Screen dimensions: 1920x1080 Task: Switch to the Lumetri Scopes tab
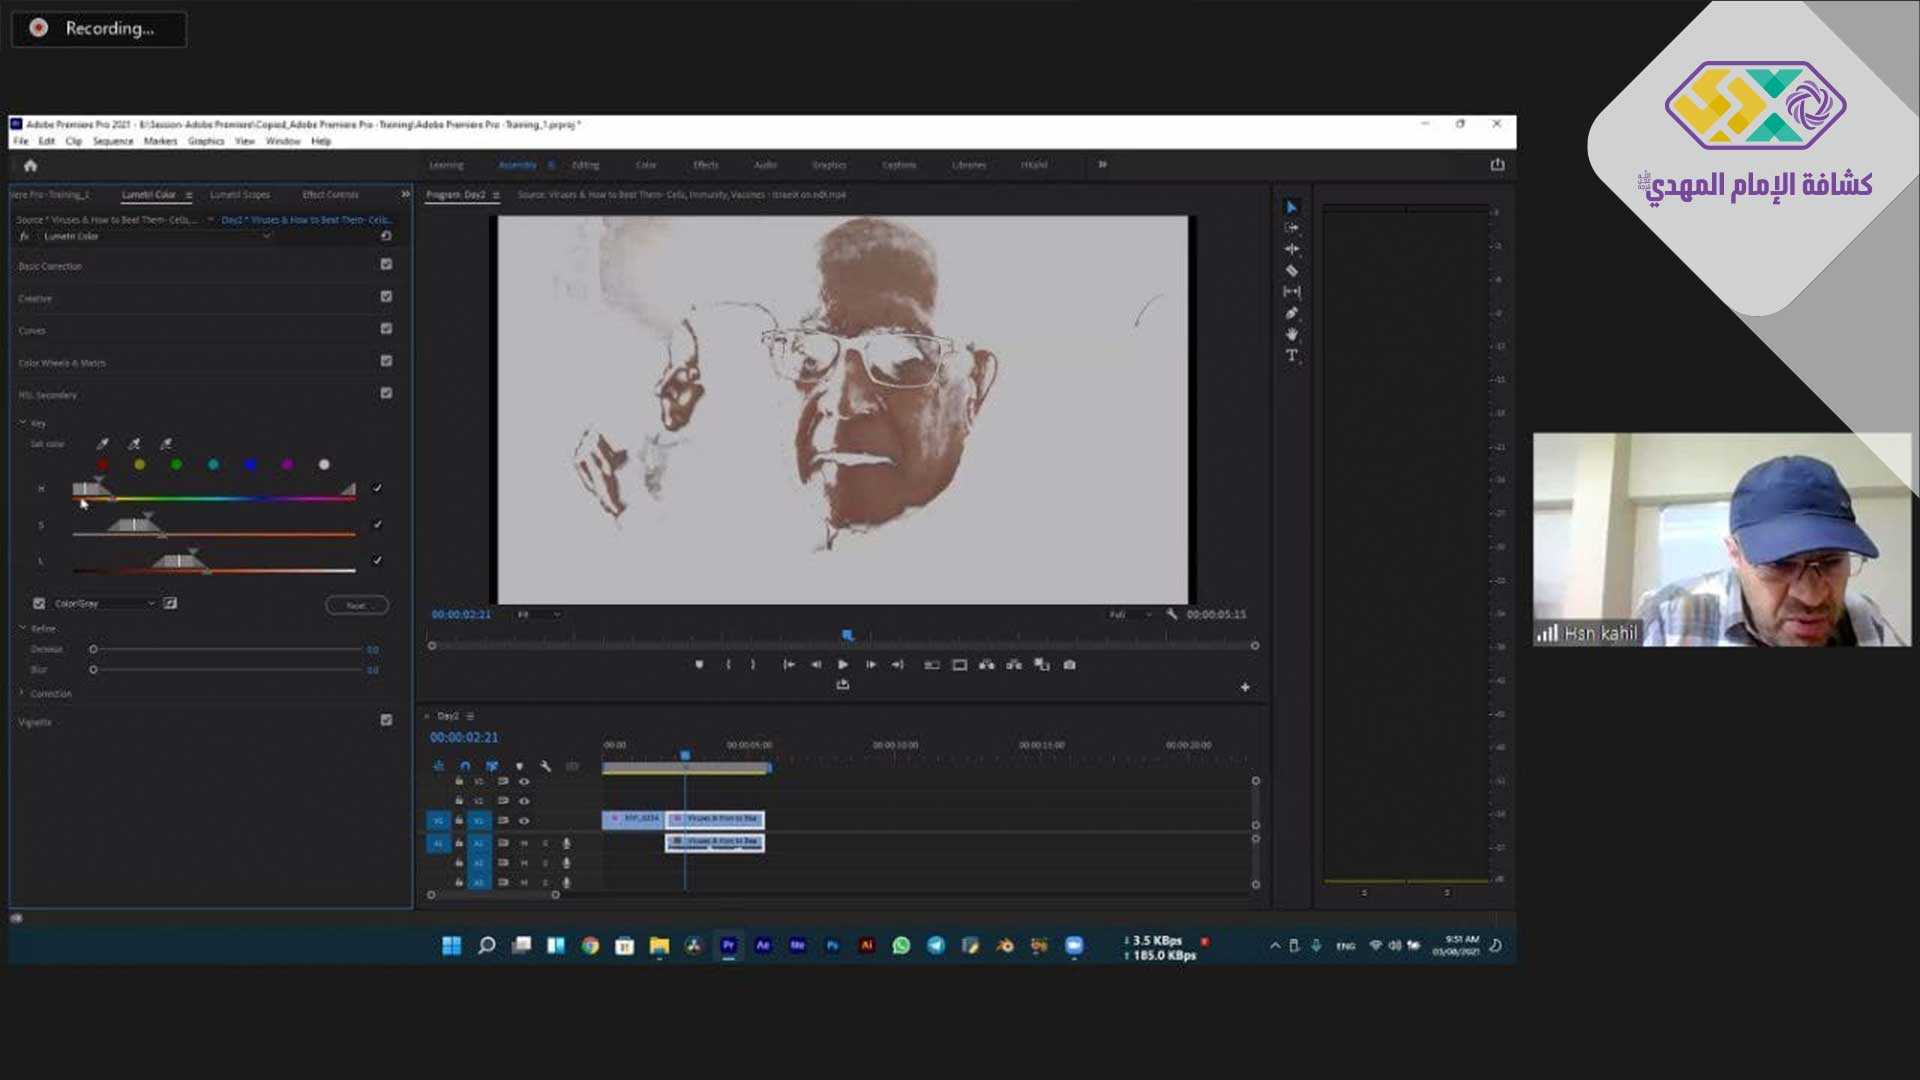pos(240,195)
